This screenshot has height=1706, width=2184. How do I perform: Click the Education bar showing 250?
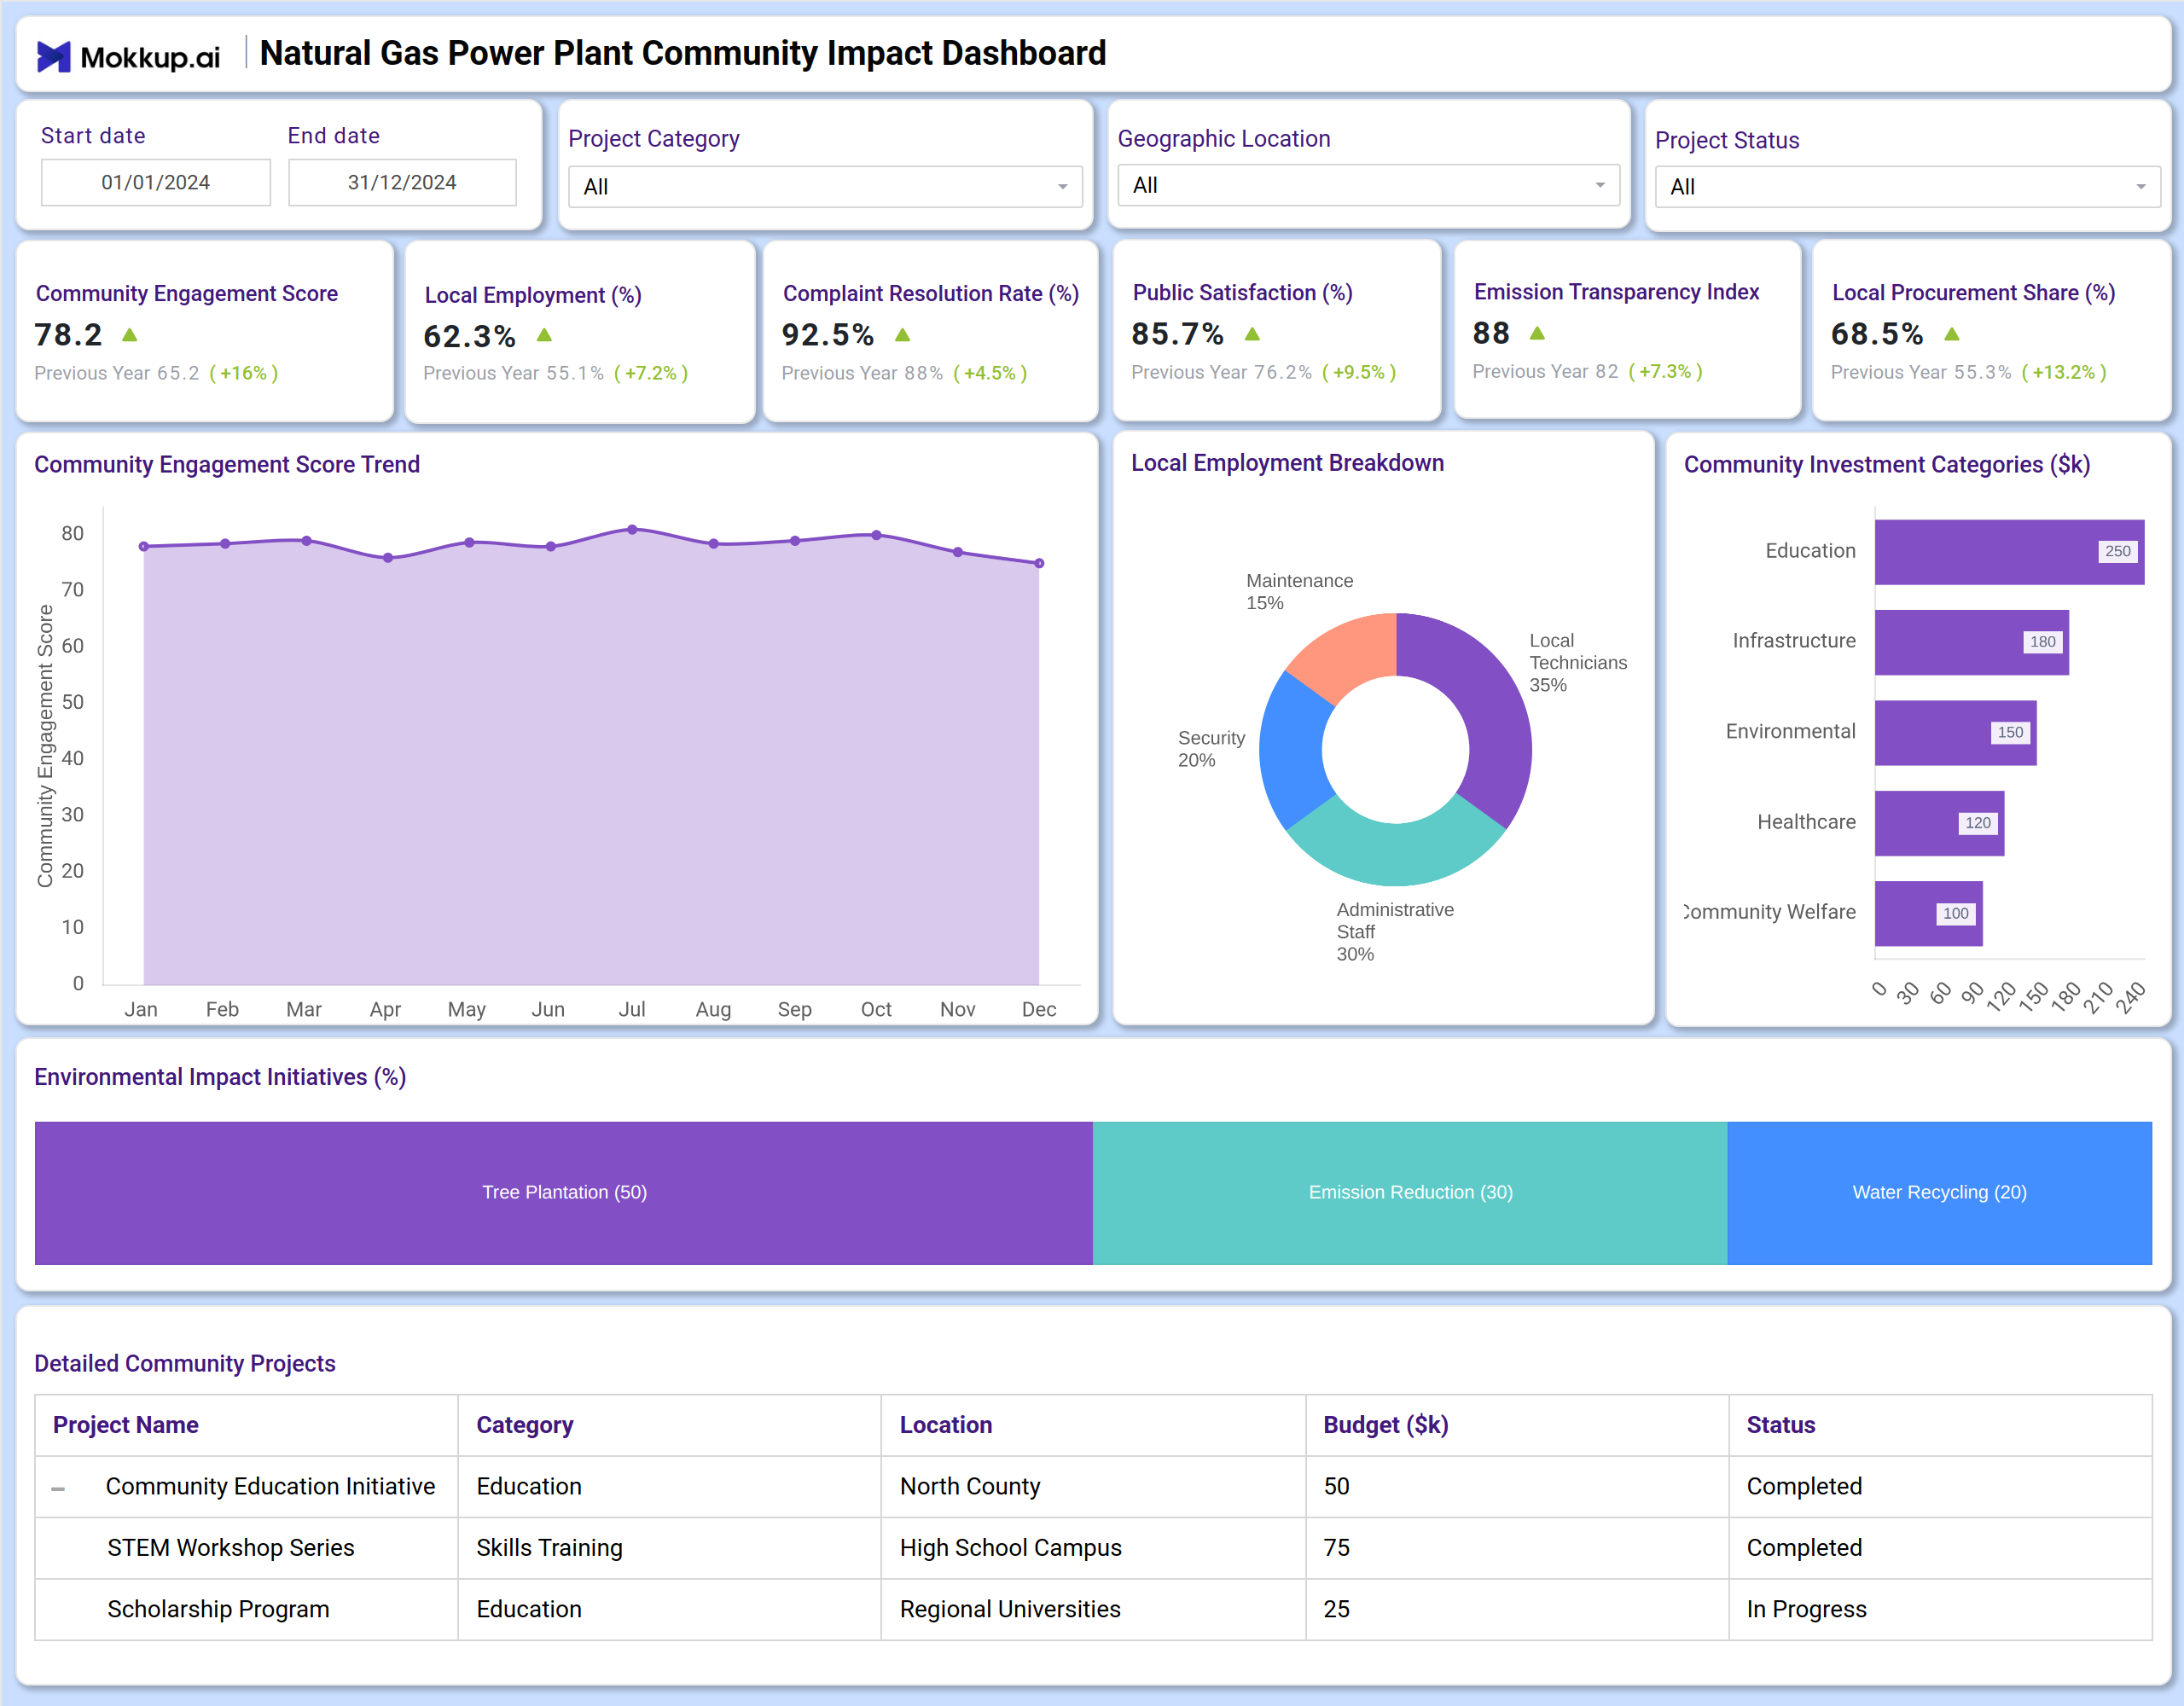tap(2009, 552)
